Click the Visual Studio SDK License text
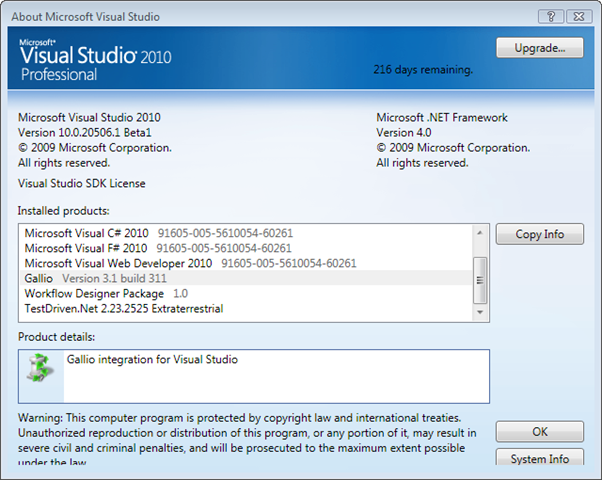Screen dimensions: 602x480 click(82, 184)
